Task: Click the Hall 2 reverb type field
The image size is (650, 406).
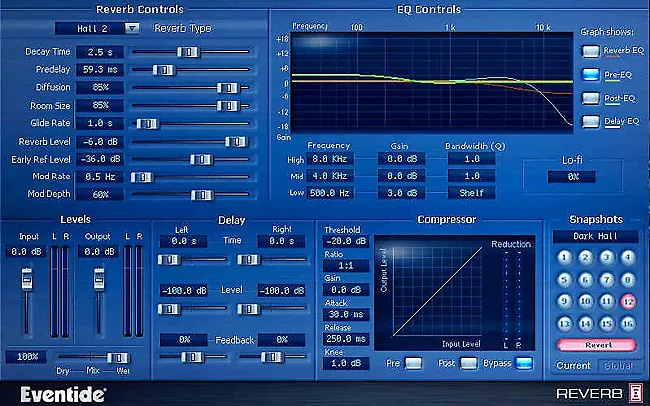Action: tap(90, 28)
